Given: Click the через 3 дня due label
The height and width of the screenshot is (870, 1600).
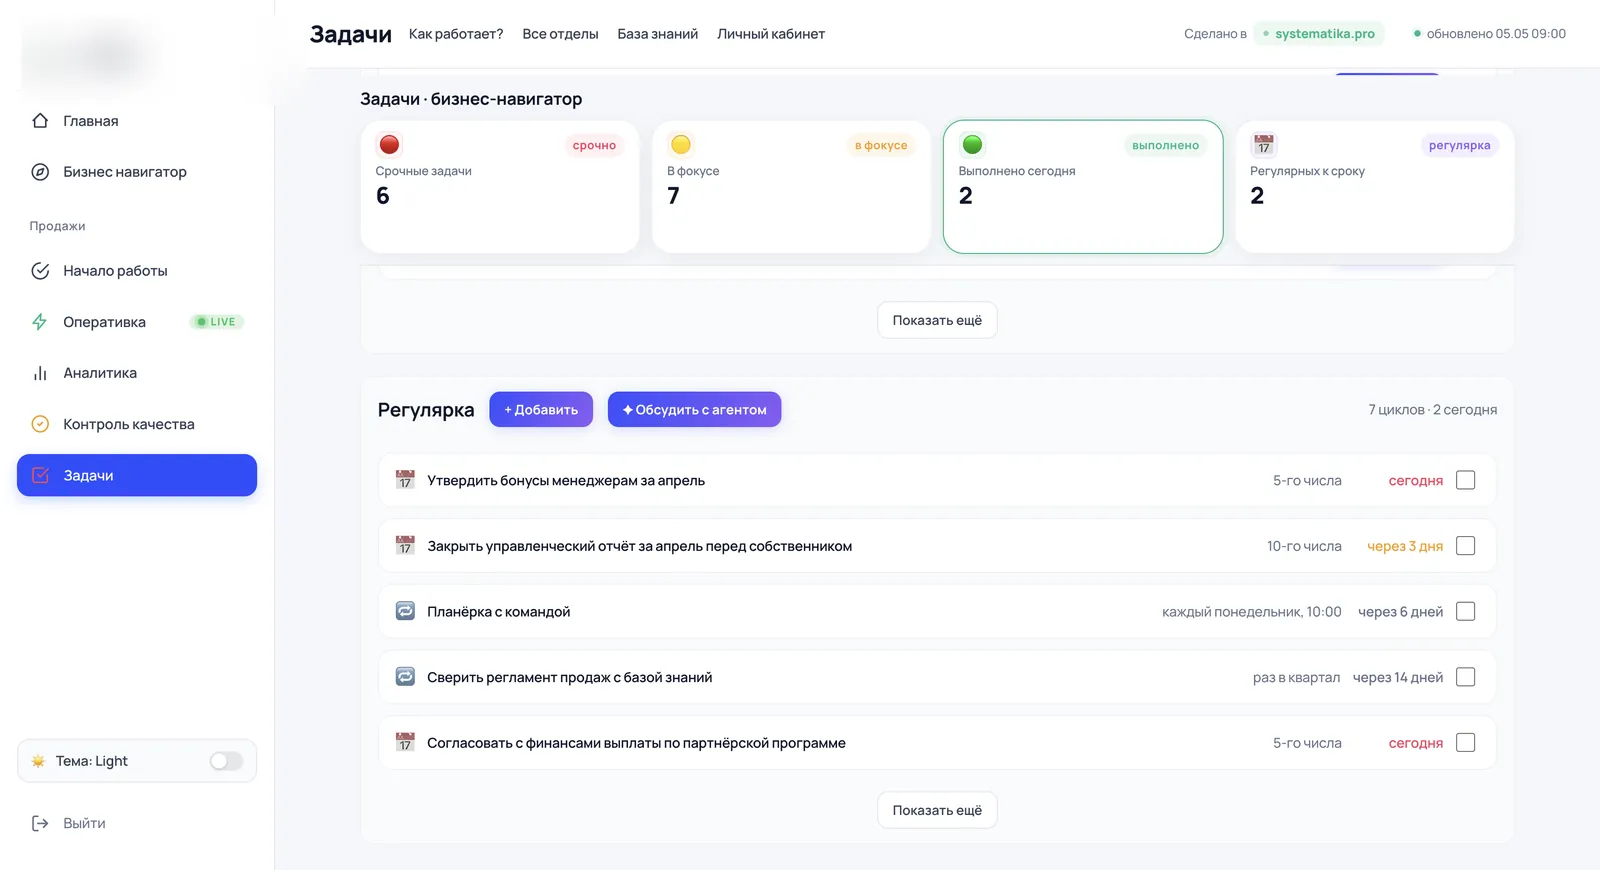Looking at the screenshot, I should [1405, 546].
